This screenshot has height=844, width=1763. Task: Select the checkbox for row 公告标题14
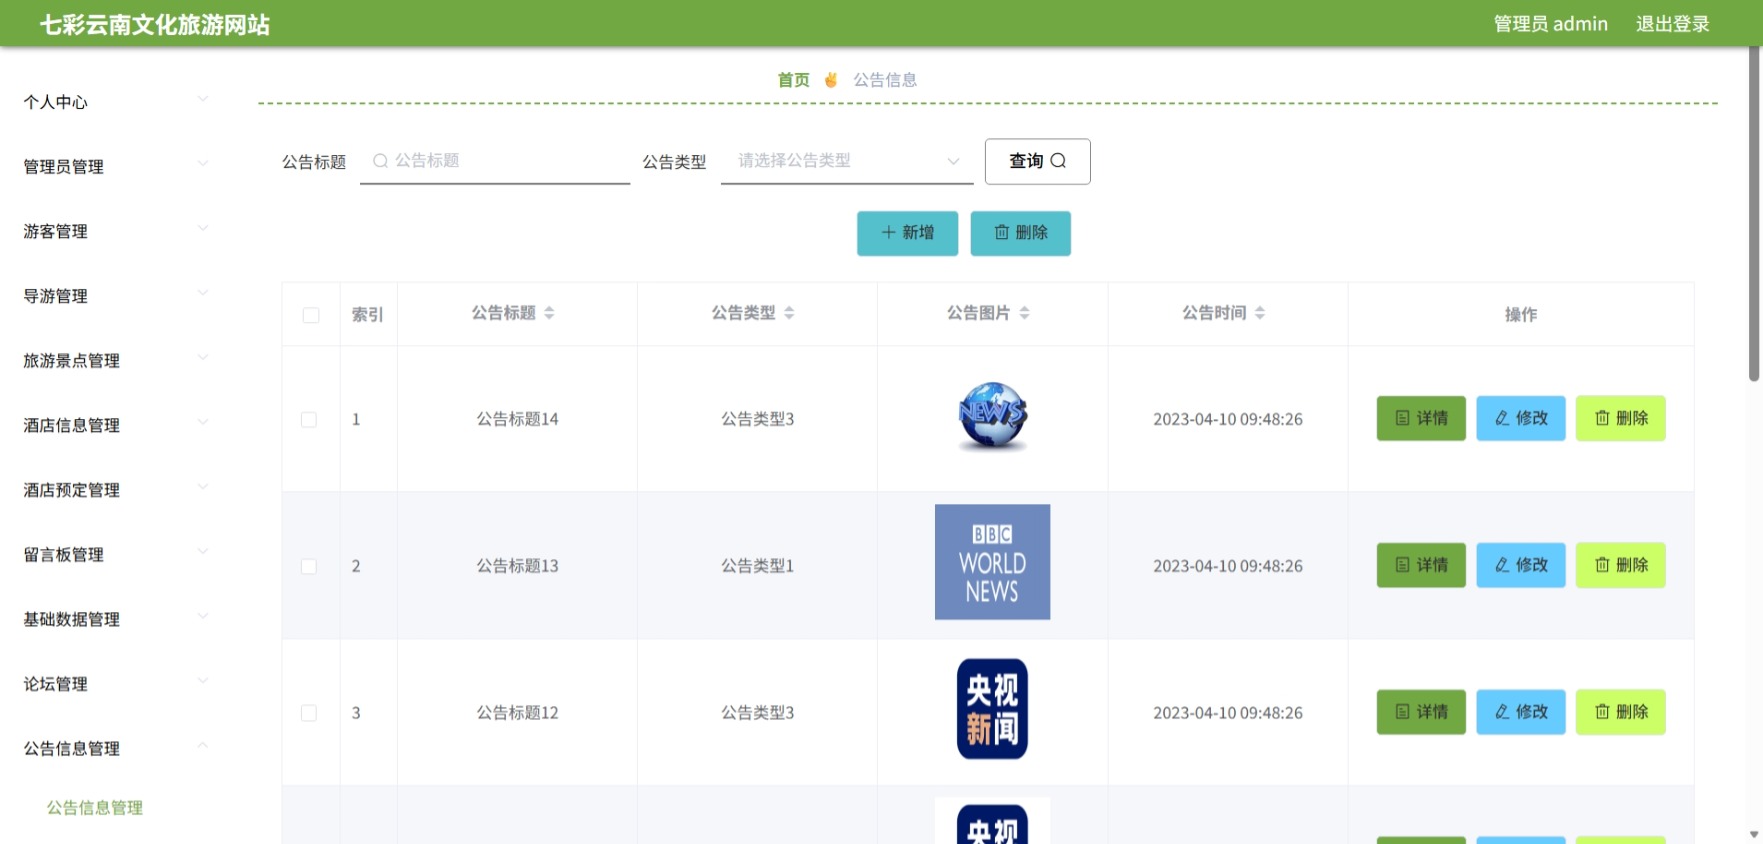click(x=309, y=420)
